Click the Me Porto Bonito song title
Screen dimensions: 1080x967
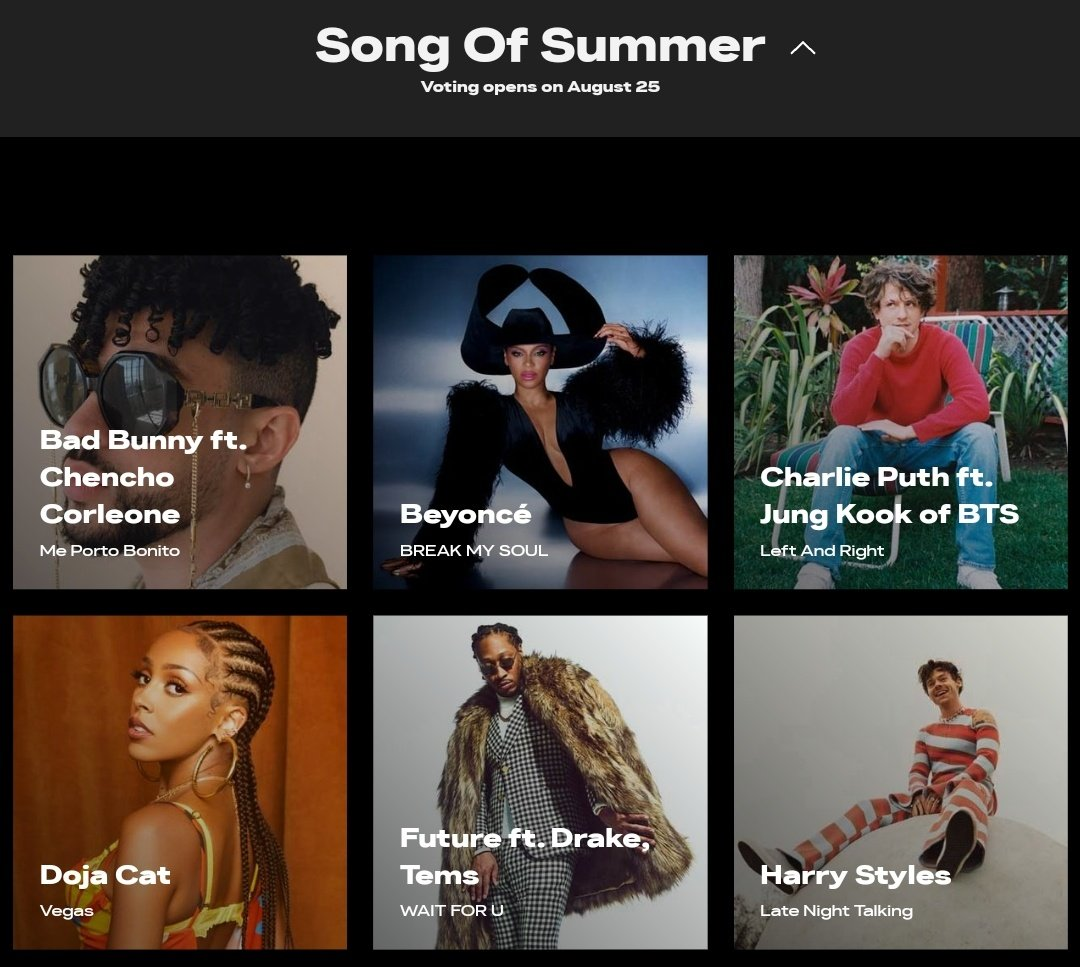(x=110, y=550)
